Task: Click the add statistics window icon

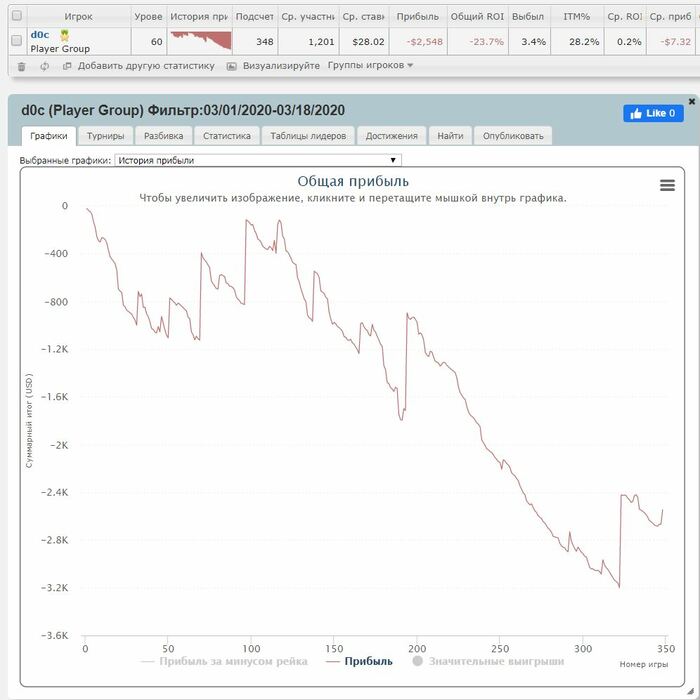Action: [67, 66]
